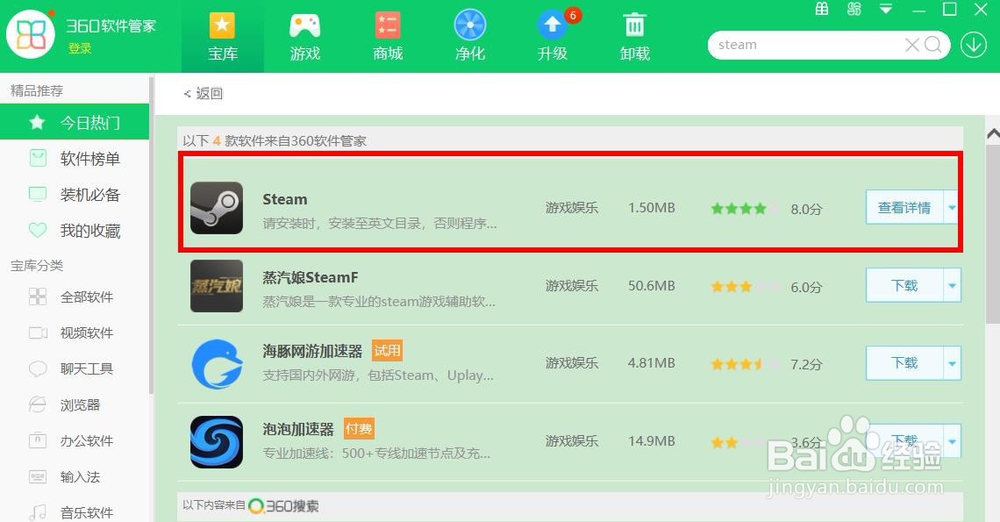Click the 360搜索 logo

283,506
